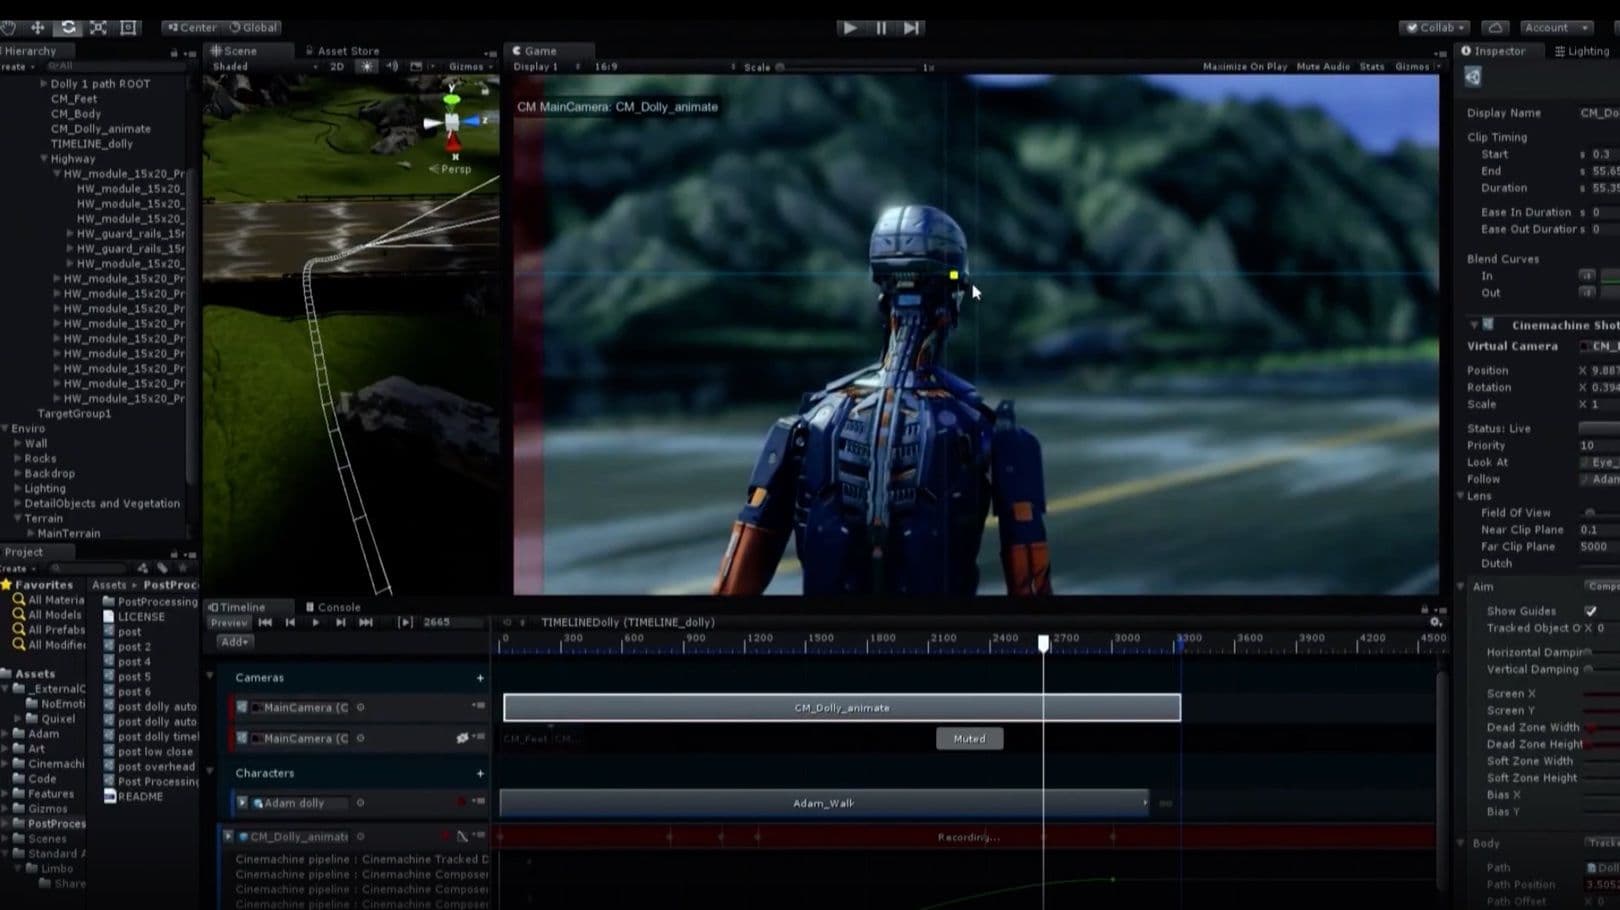1620x910 pixels.
Task: Toggle scene lighting in the Scene view
Action: tap(366, 67)
